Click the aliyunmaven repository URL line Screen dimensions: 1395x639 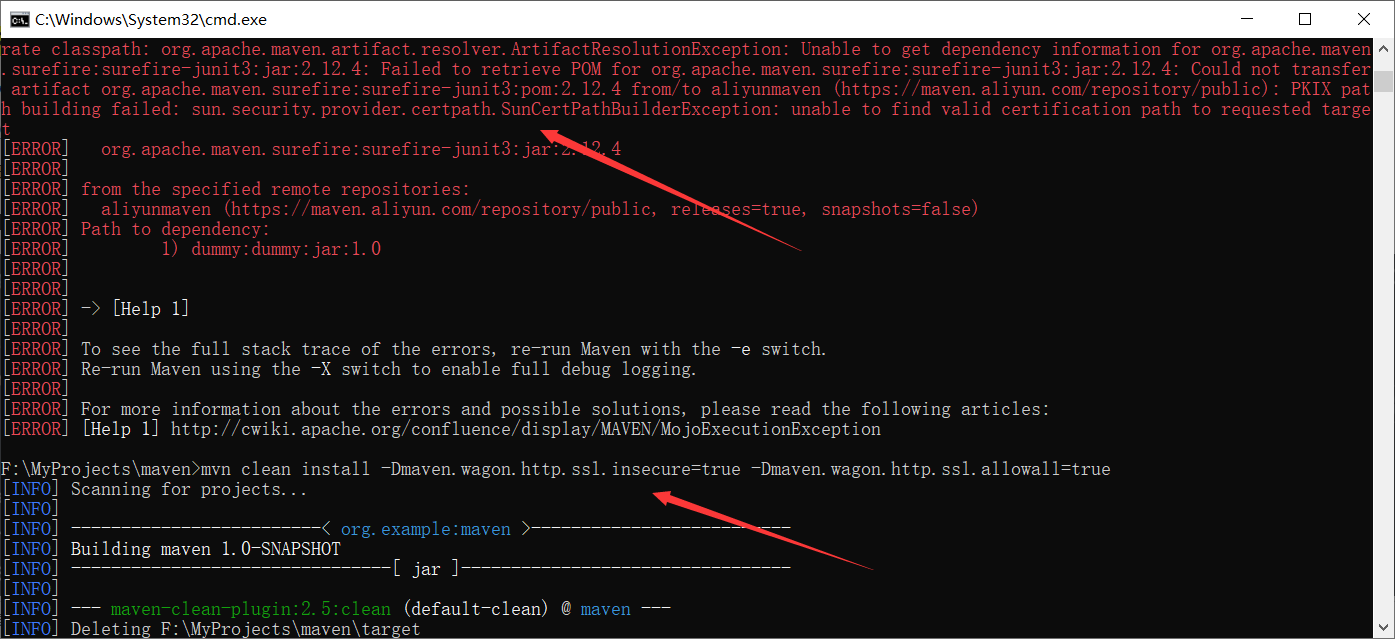point(540,209)
